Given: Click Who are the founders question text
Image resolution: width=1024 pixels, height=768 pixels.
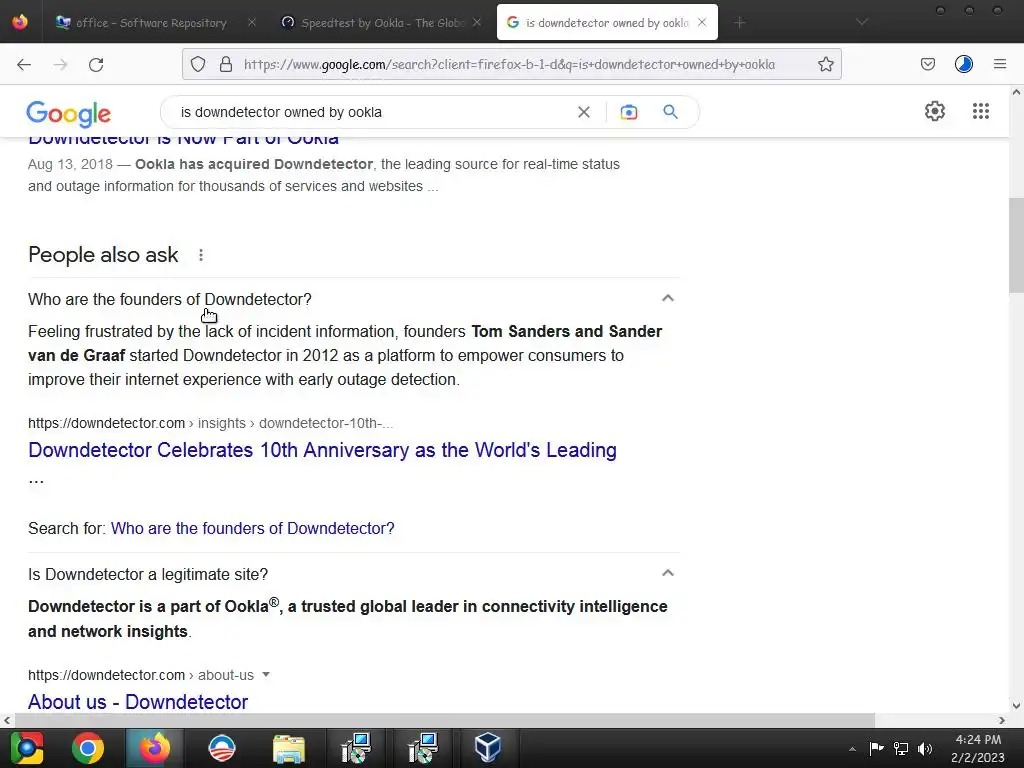Looking at the screenshot, I should point(170,300).
